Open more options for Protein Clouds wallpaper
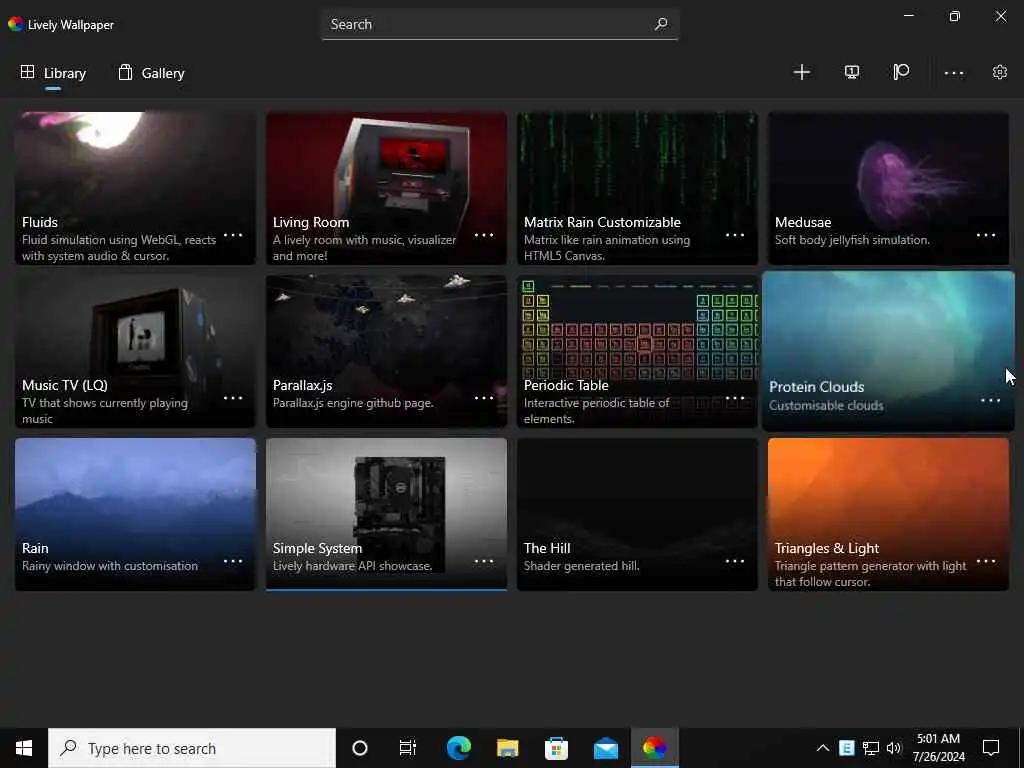This screenshot has height=768, width=1024. (990, 400)
